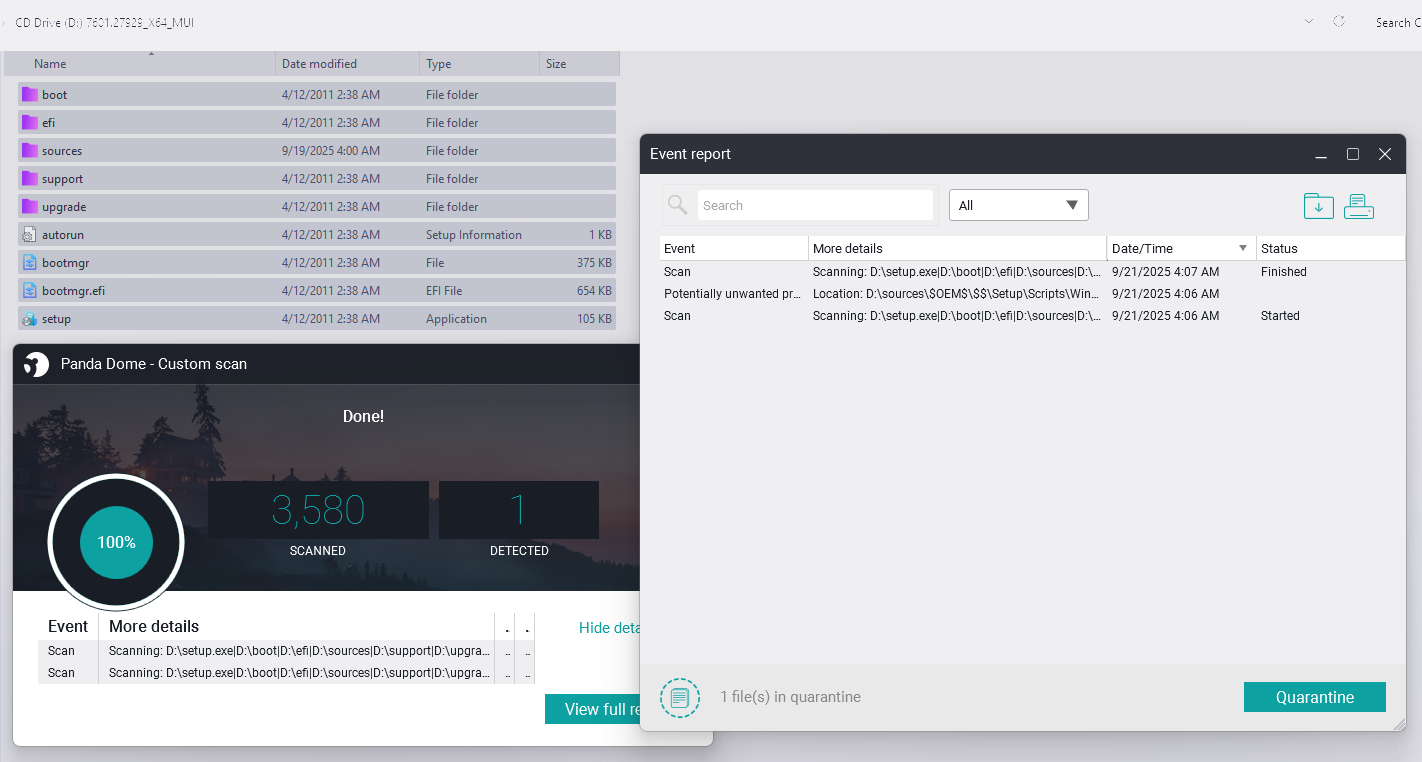Select the boot folder icon

click(x=29, y=95)
